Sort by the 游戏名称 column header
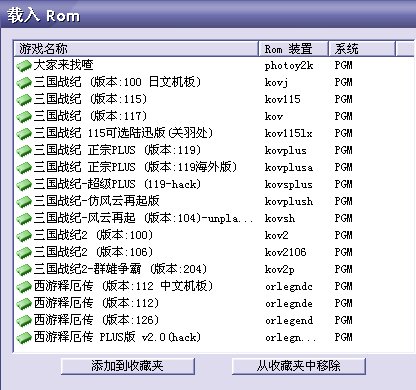The height and width of the screenshot is (390, 416). (x=136, y=49)
